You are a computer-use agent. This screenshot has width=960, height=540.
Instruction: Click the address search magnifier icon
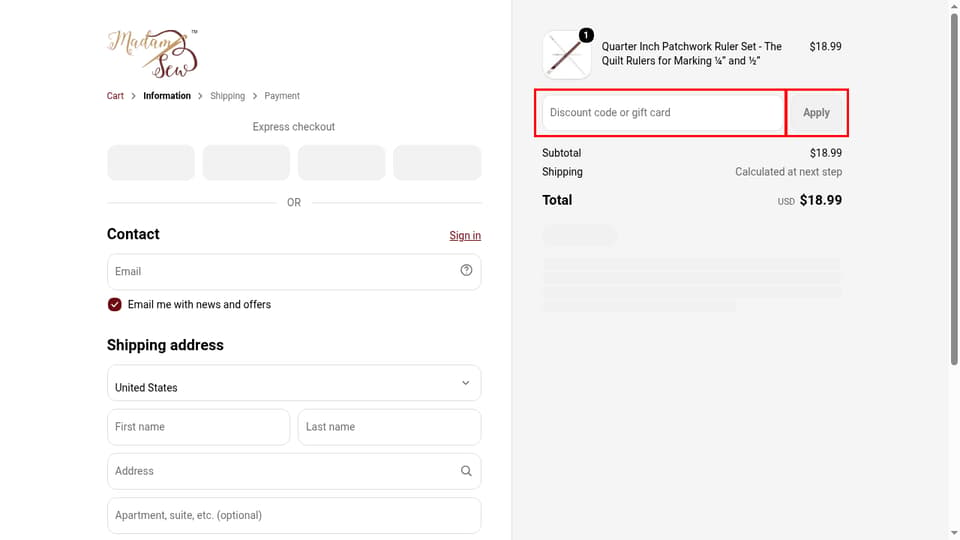coord(466,471)
